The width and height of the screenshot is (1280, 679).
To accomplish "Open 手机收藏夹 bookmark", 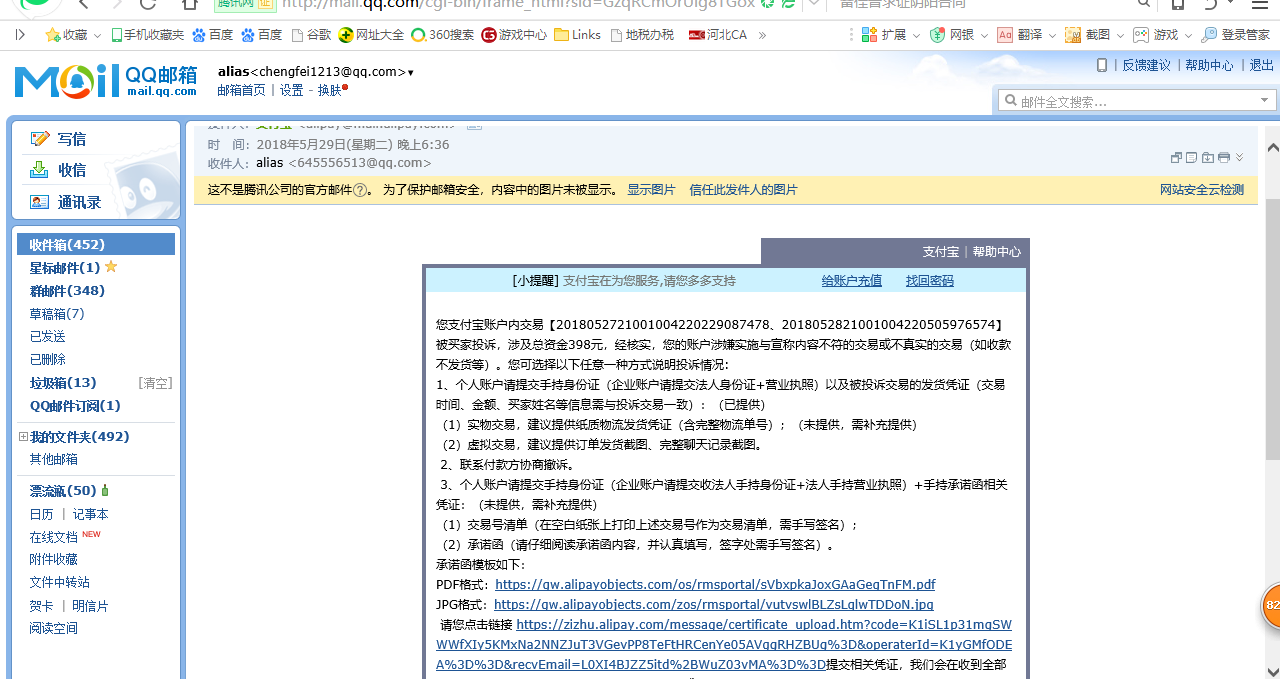I will click(147, 35).
